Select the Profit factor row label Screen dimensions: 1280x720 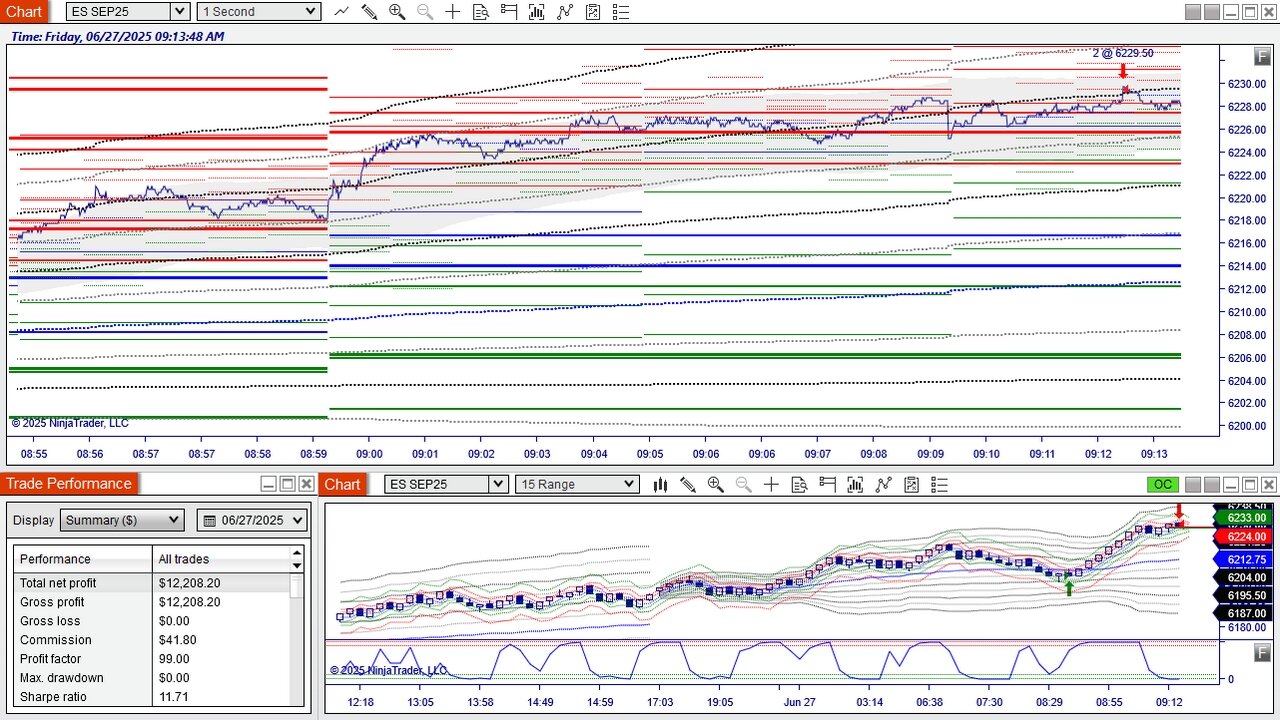point(51,659)
